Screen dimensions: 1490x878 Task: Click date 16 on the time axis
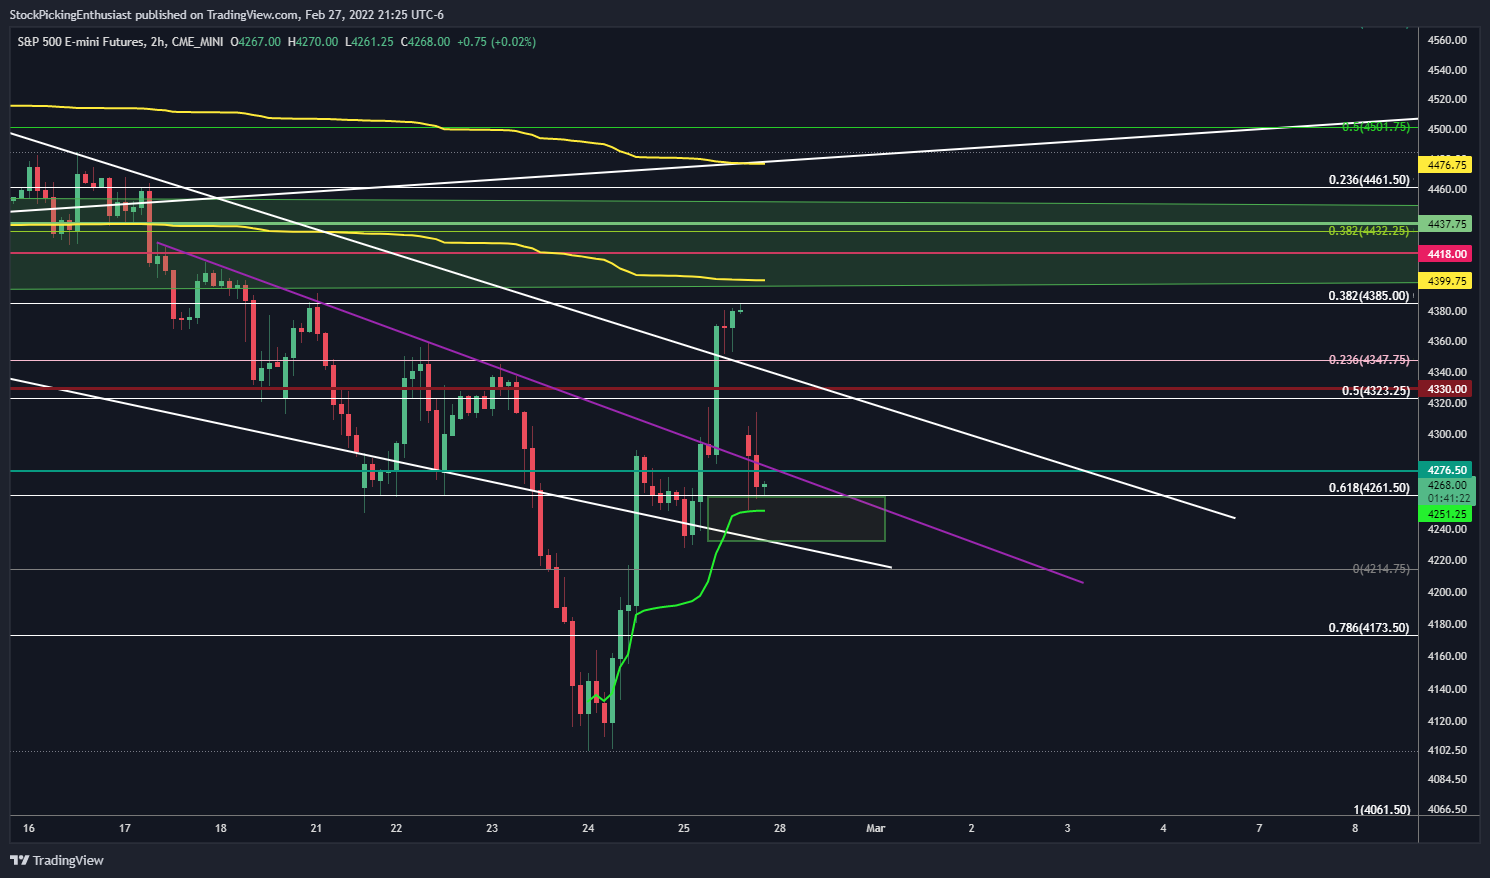tap(28, 828)
